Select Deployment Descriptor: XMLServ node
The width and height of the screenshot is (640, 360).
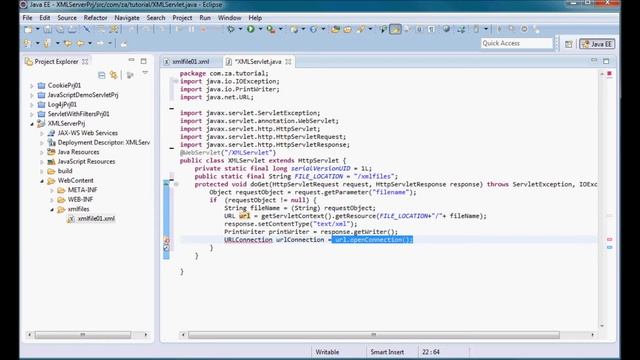pyautogui.click(x=104, y=142)
